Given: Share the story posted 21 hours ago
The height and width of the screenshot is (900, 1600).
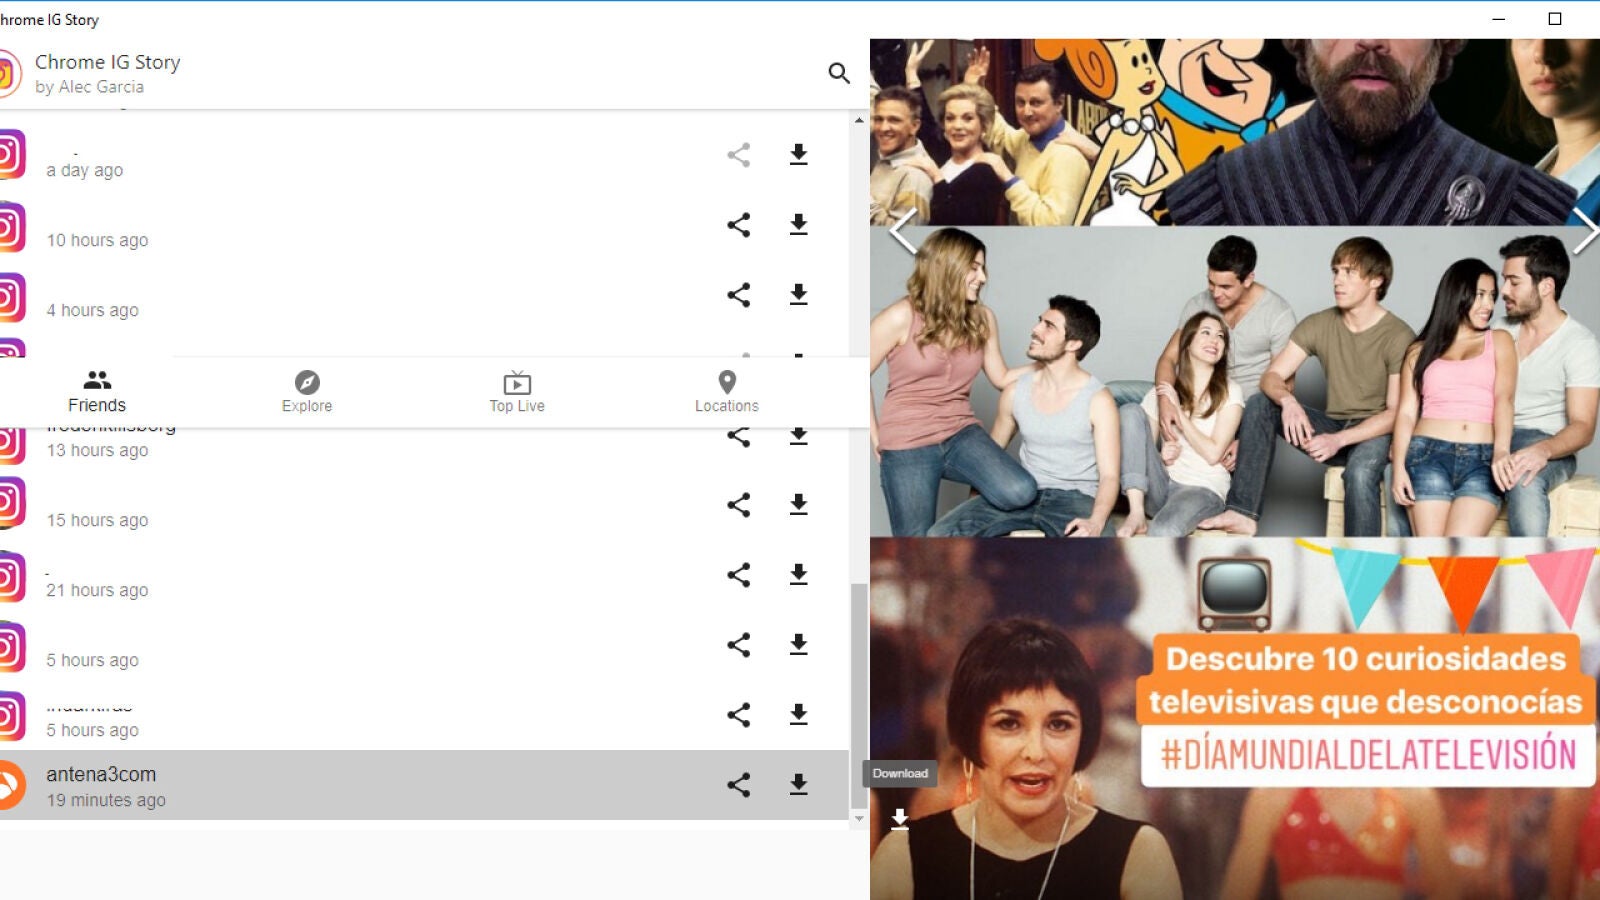Looking at the screenshot, I should tap(738, 575).
